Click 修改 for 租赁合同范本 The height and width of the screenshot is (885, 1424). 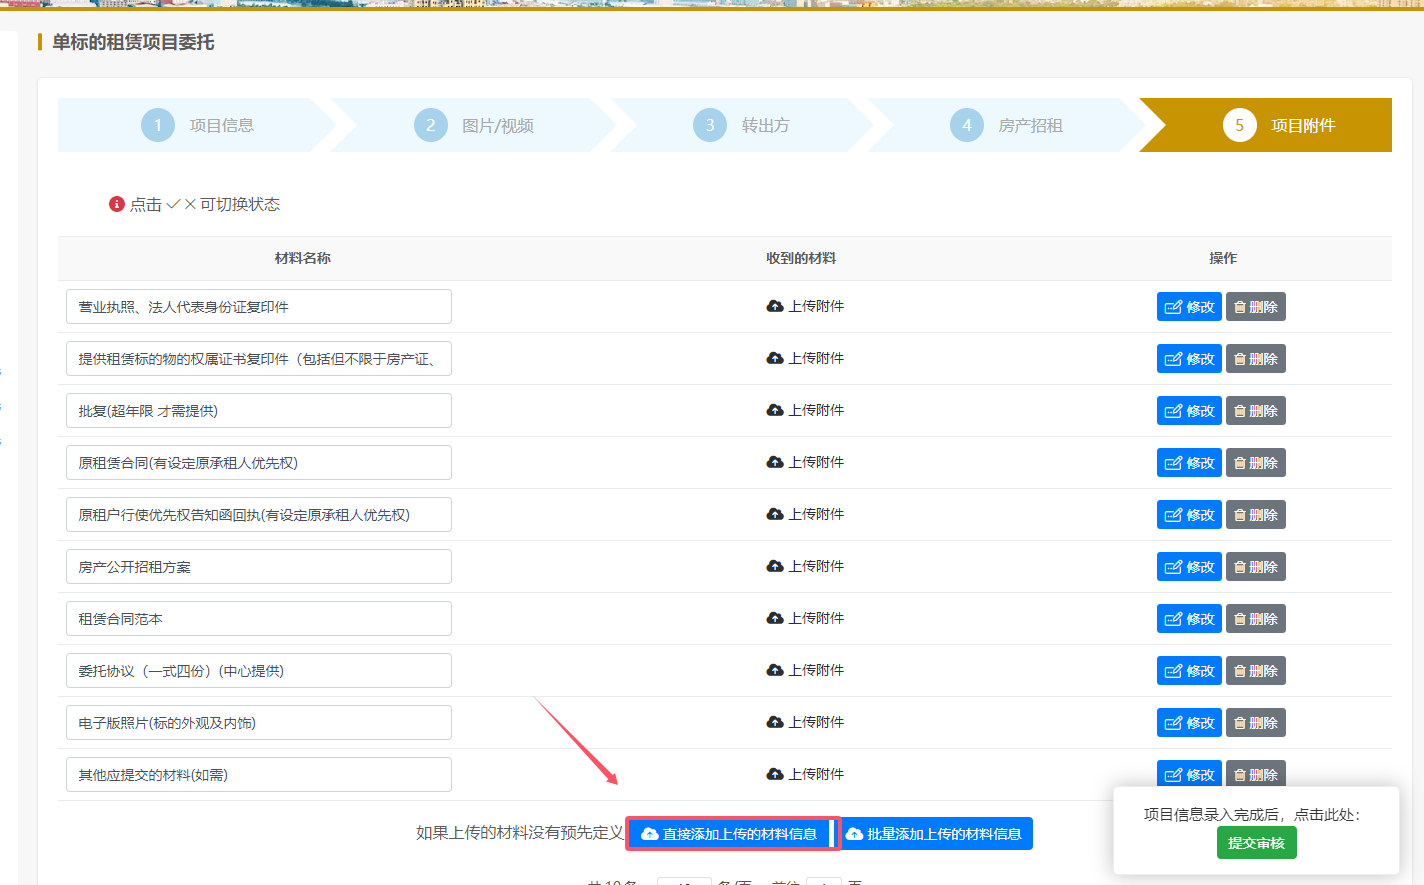1189,619
